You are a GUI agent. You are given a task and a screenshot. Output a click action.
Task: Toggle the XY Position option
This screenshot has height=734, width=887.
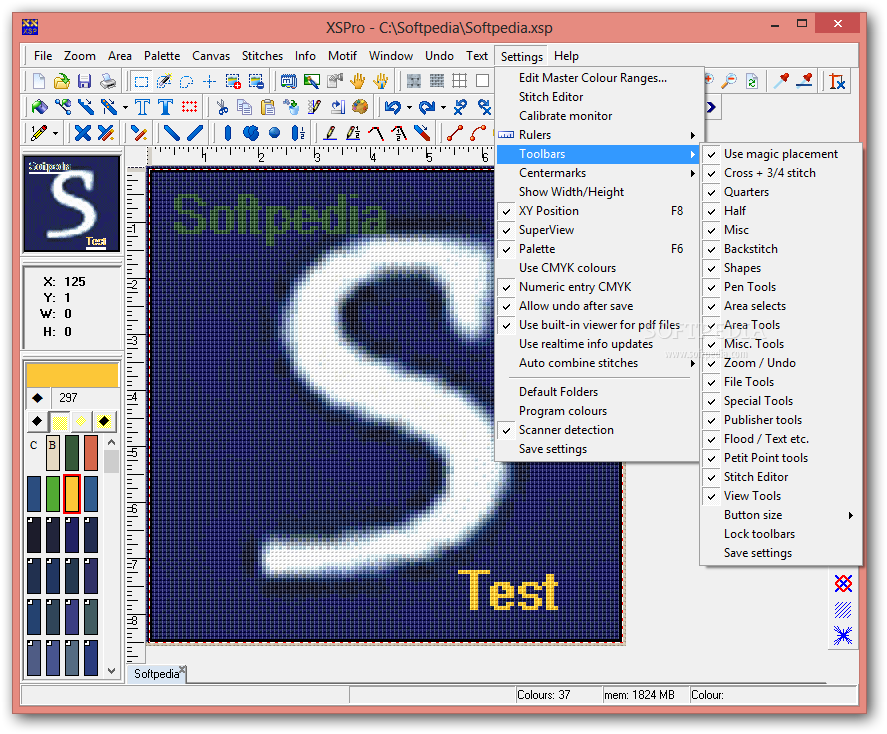click(x=598, y=211)
